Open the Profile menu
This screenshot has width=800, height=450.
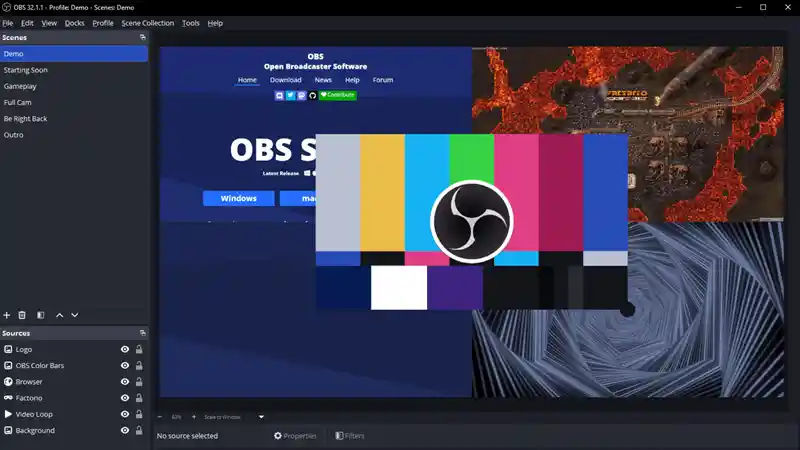[103, 23]
